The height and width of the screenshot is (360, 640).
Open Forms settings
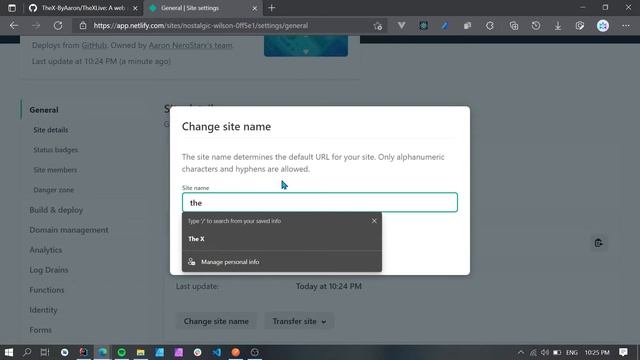pos(40,330)
